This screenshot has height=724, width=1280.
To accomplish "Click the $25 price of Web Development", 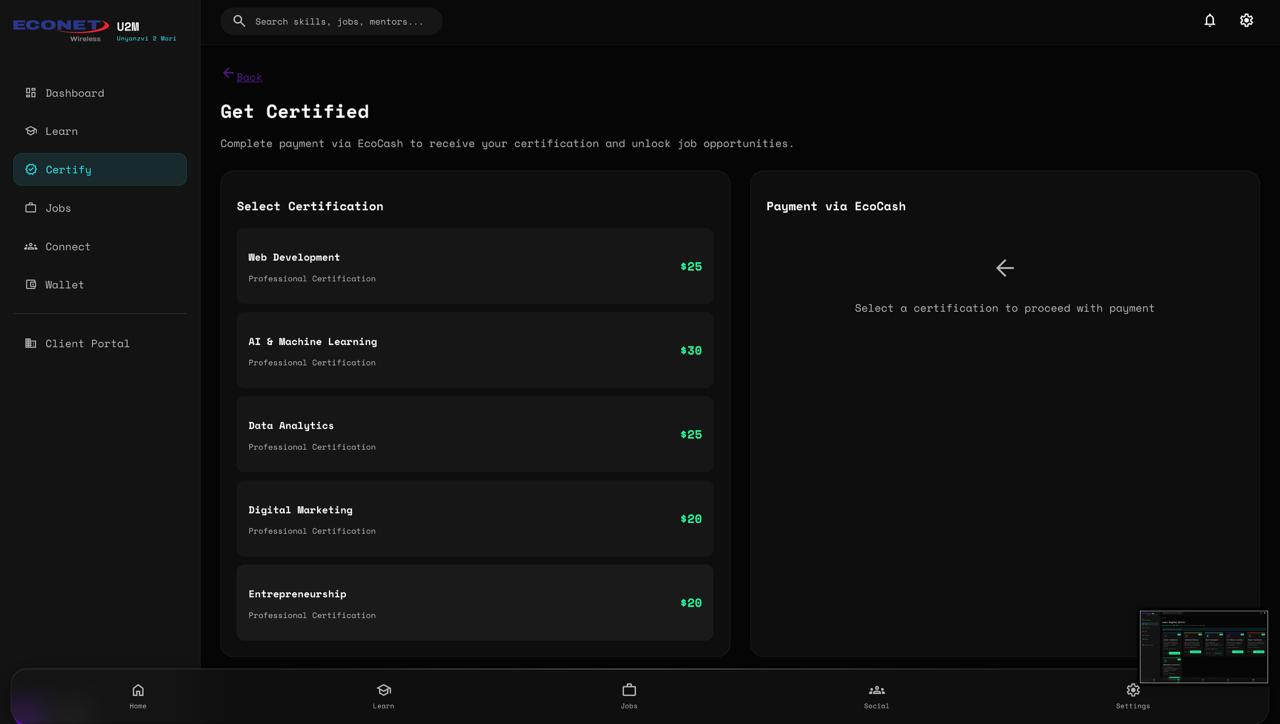I will click(691, 266).
